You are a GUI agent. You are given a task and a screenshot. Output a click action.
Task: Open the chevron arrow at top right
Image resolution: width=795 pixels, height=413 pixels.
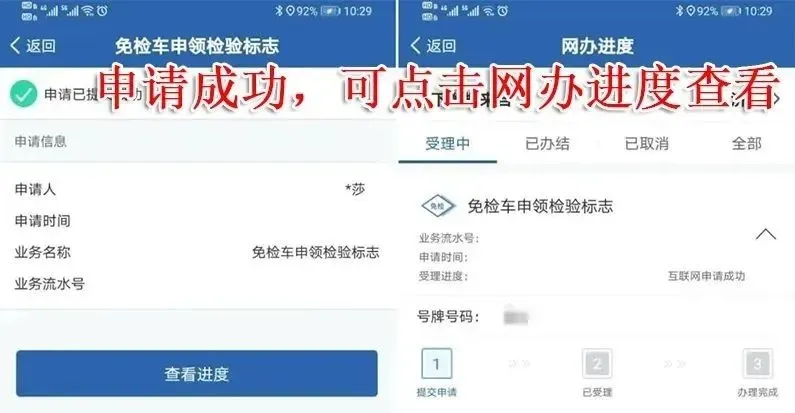778,99
